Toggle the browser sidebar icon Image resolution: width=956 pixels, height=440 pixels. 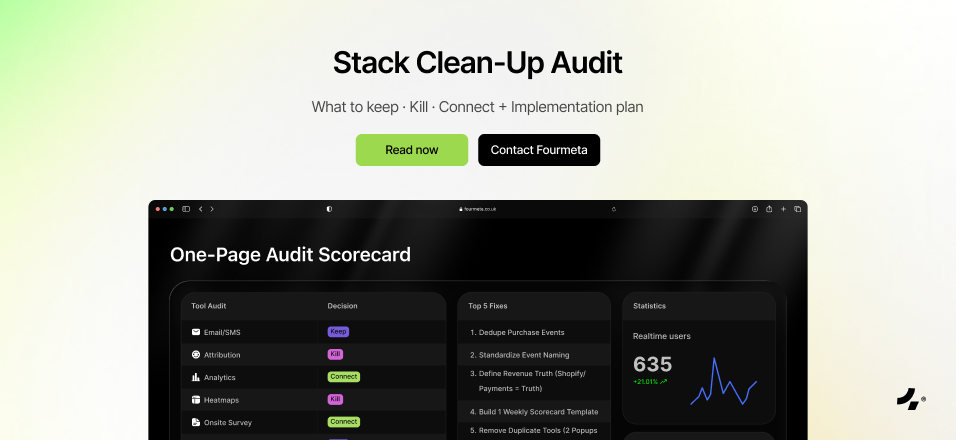click(x=186, y=209)
